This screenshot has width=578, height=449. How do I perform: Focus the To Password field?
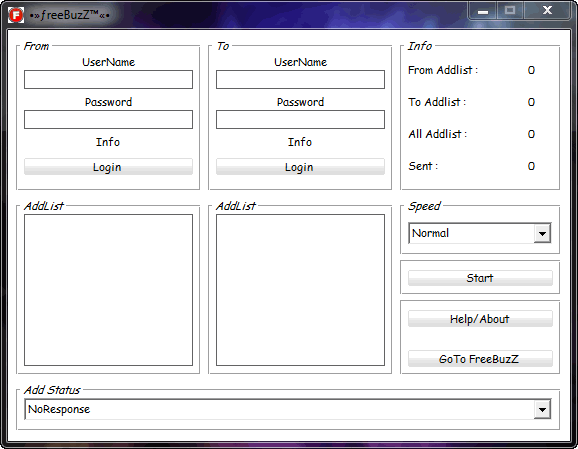pyautogui.click(x=300, y=119)
